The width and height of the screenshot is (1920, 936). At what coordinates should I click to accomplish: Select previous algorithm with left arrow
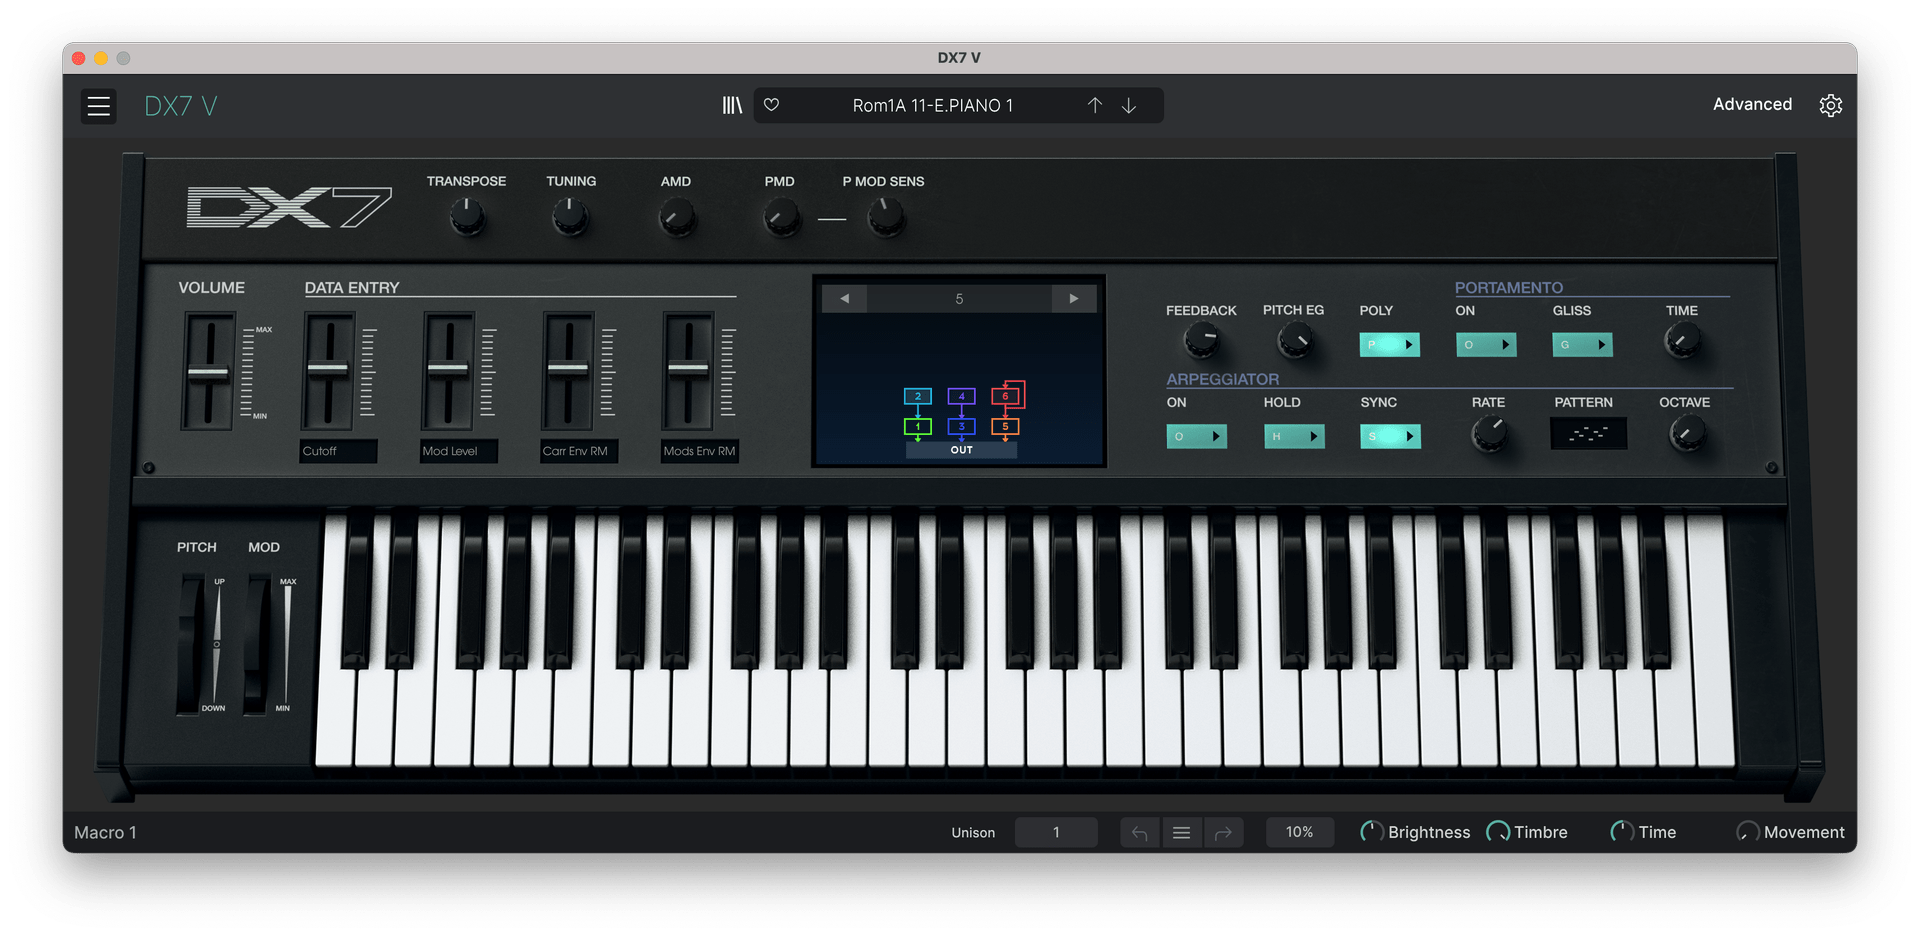pyautogui.click(x=845, y=299)
